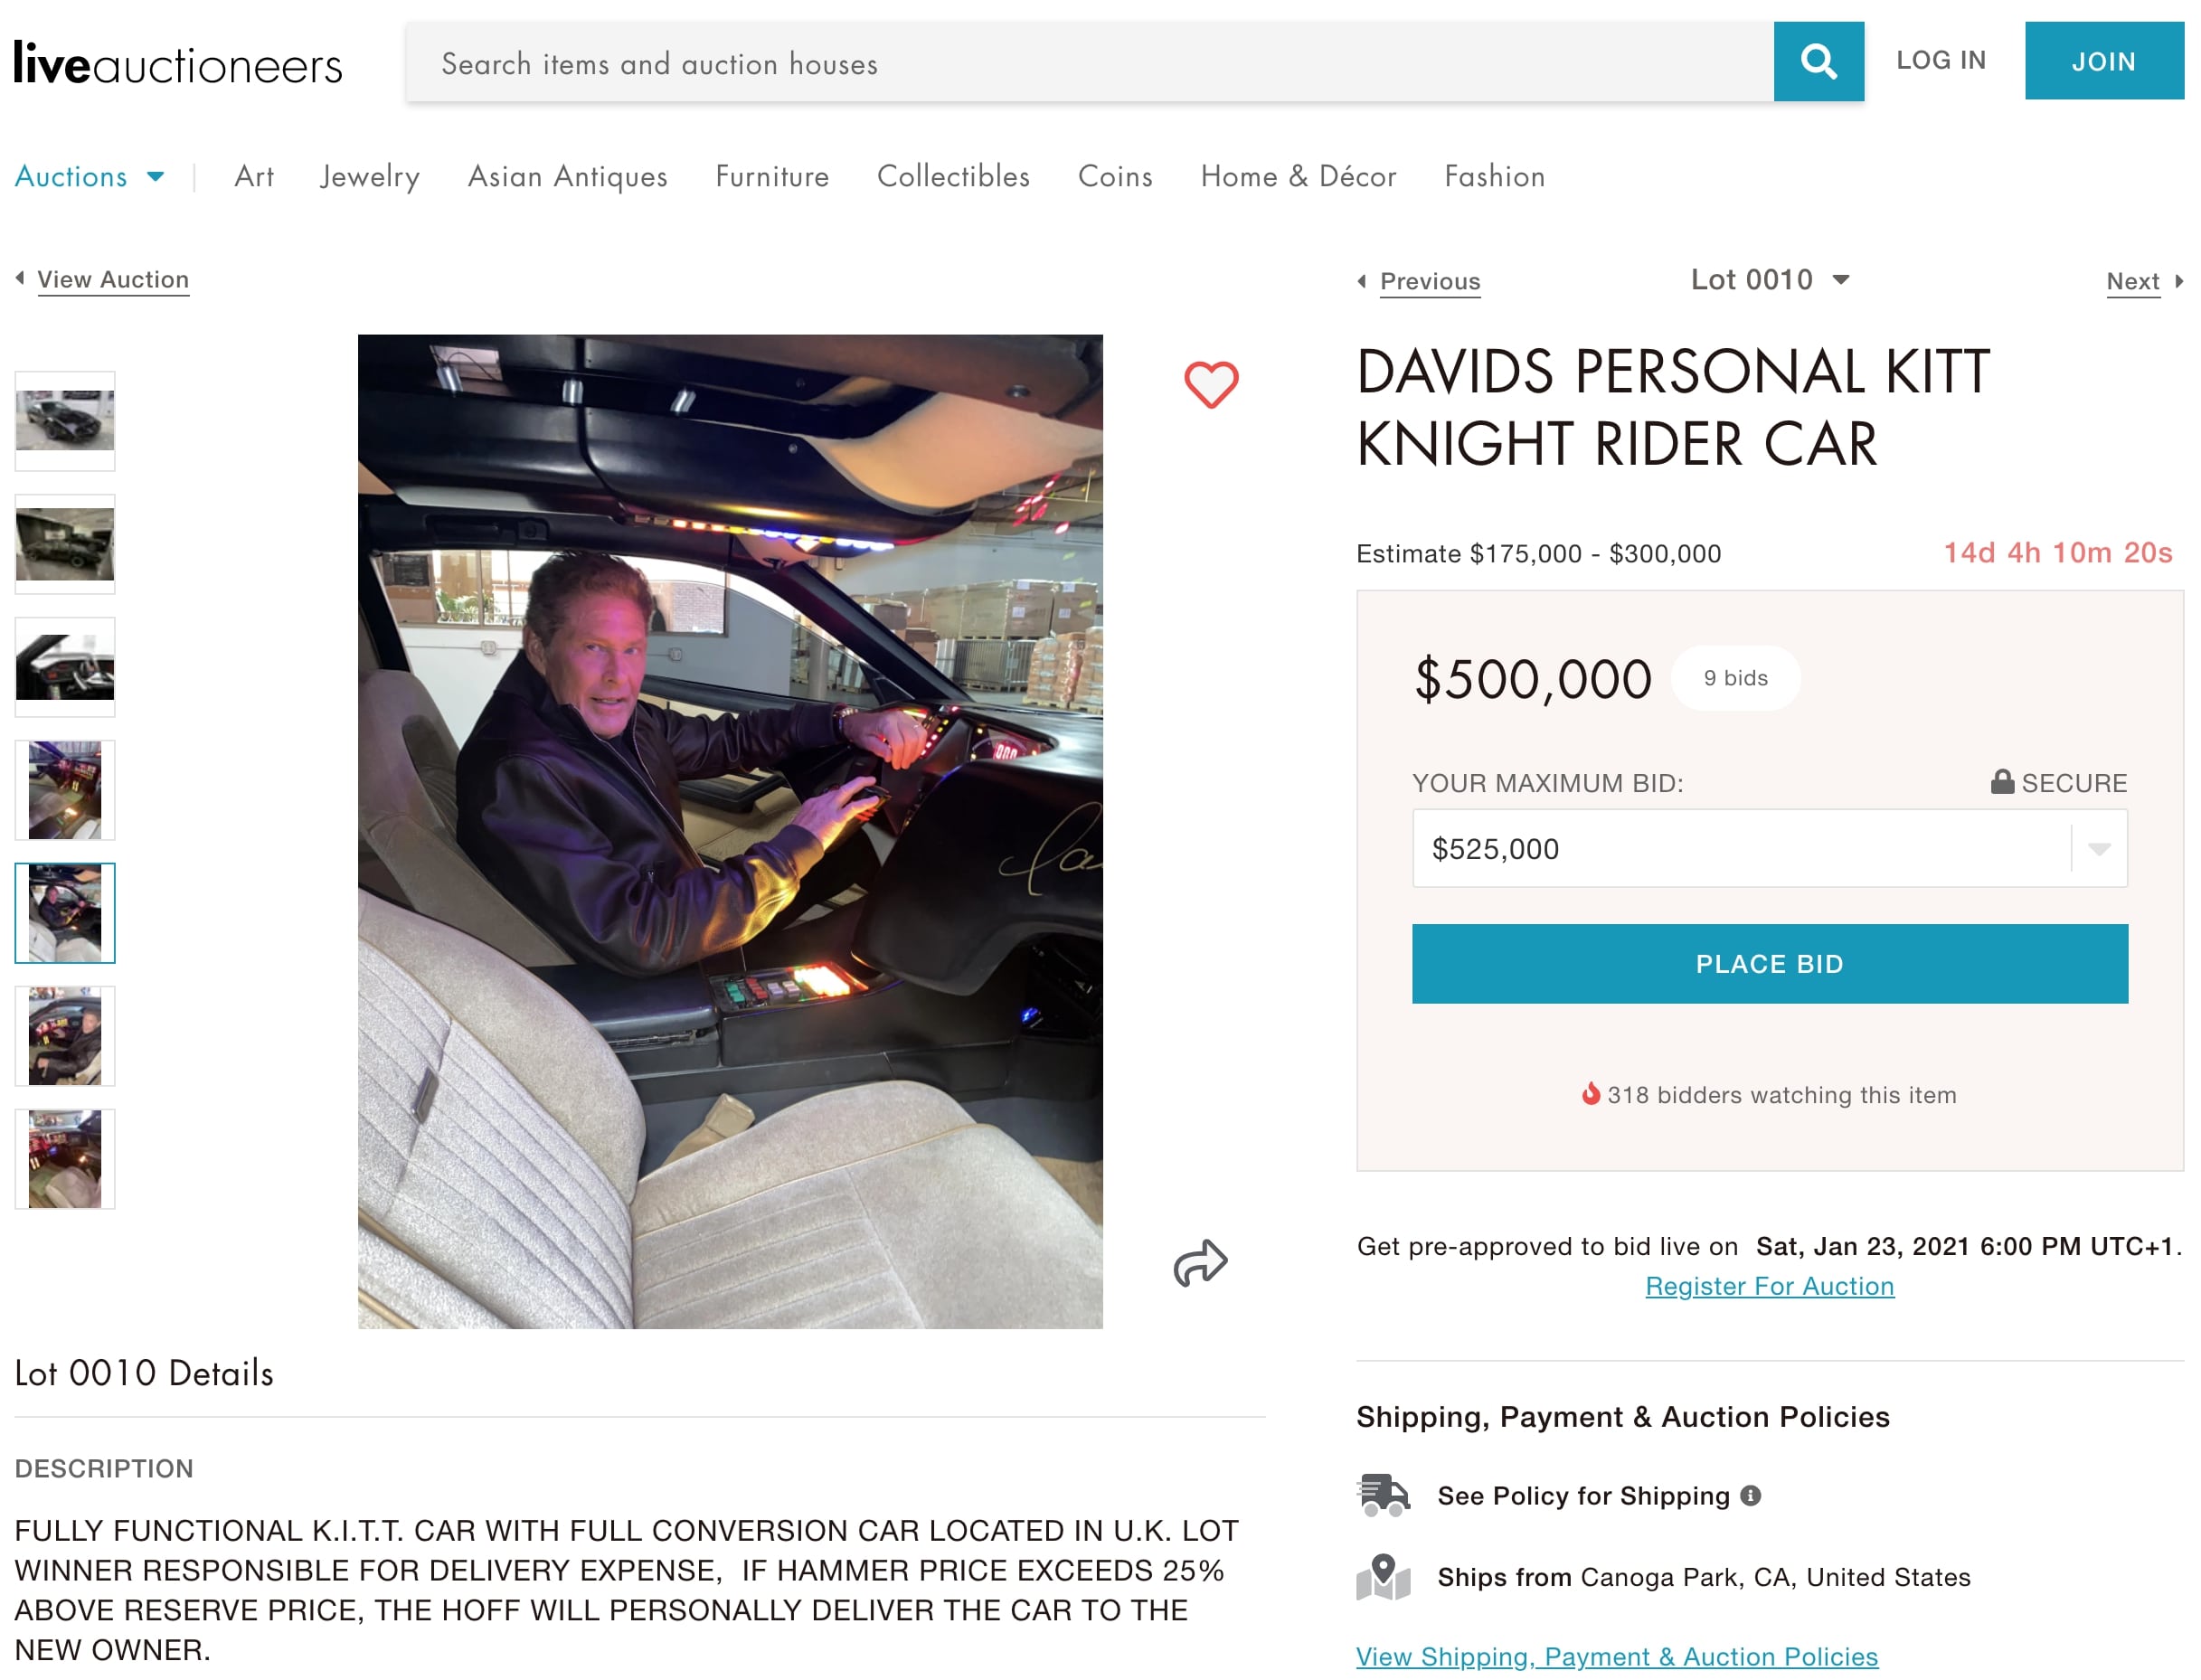This screenshot has height=1680, width=2201.
Task: Click the search items input field
Action: (x=1000, y=62)
